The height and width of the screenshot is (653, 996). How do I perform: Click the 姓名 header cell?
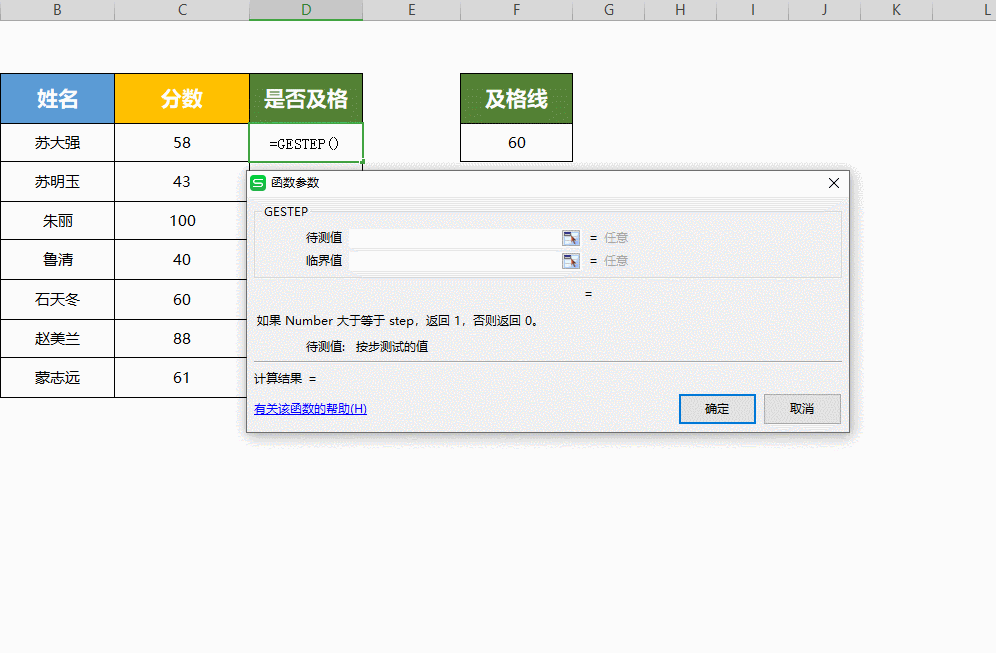pos(57,98)
